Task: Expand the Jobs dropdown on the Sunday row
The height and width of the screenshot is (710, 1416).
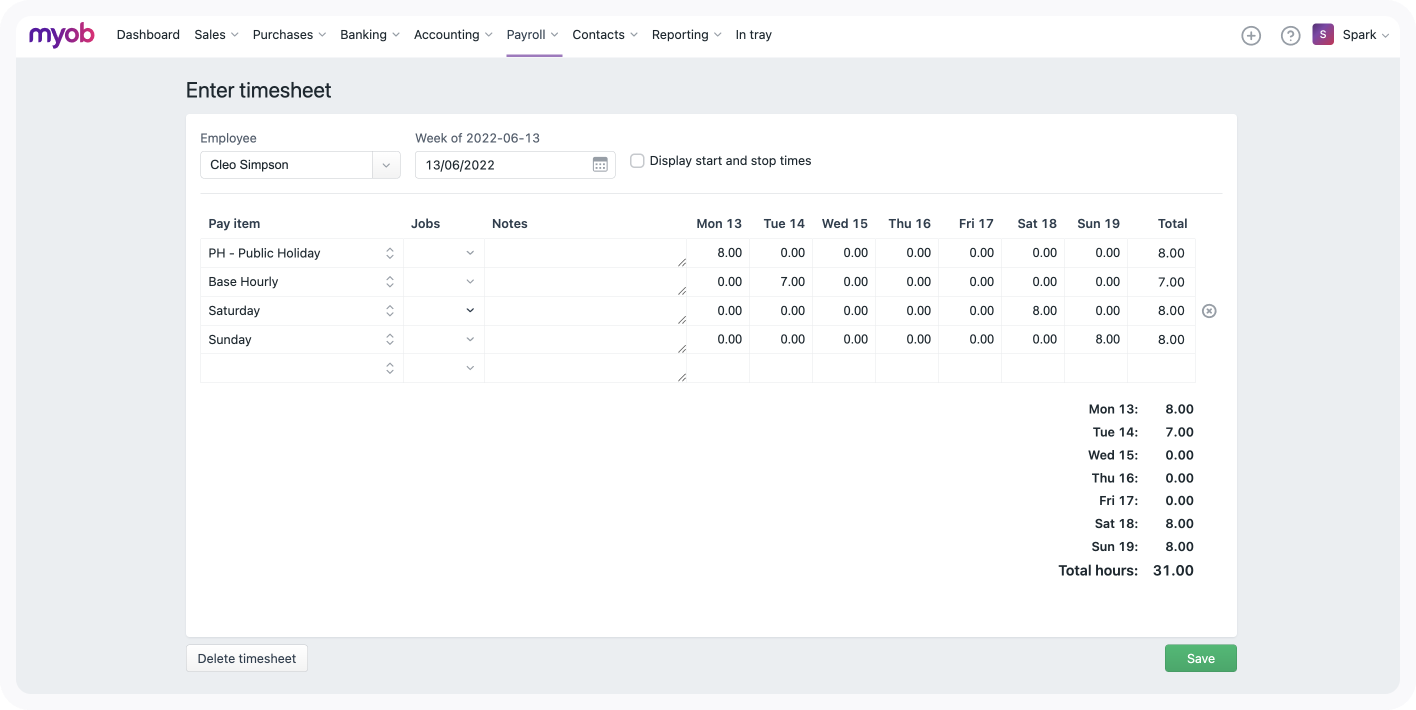Action: coord(469,339)
